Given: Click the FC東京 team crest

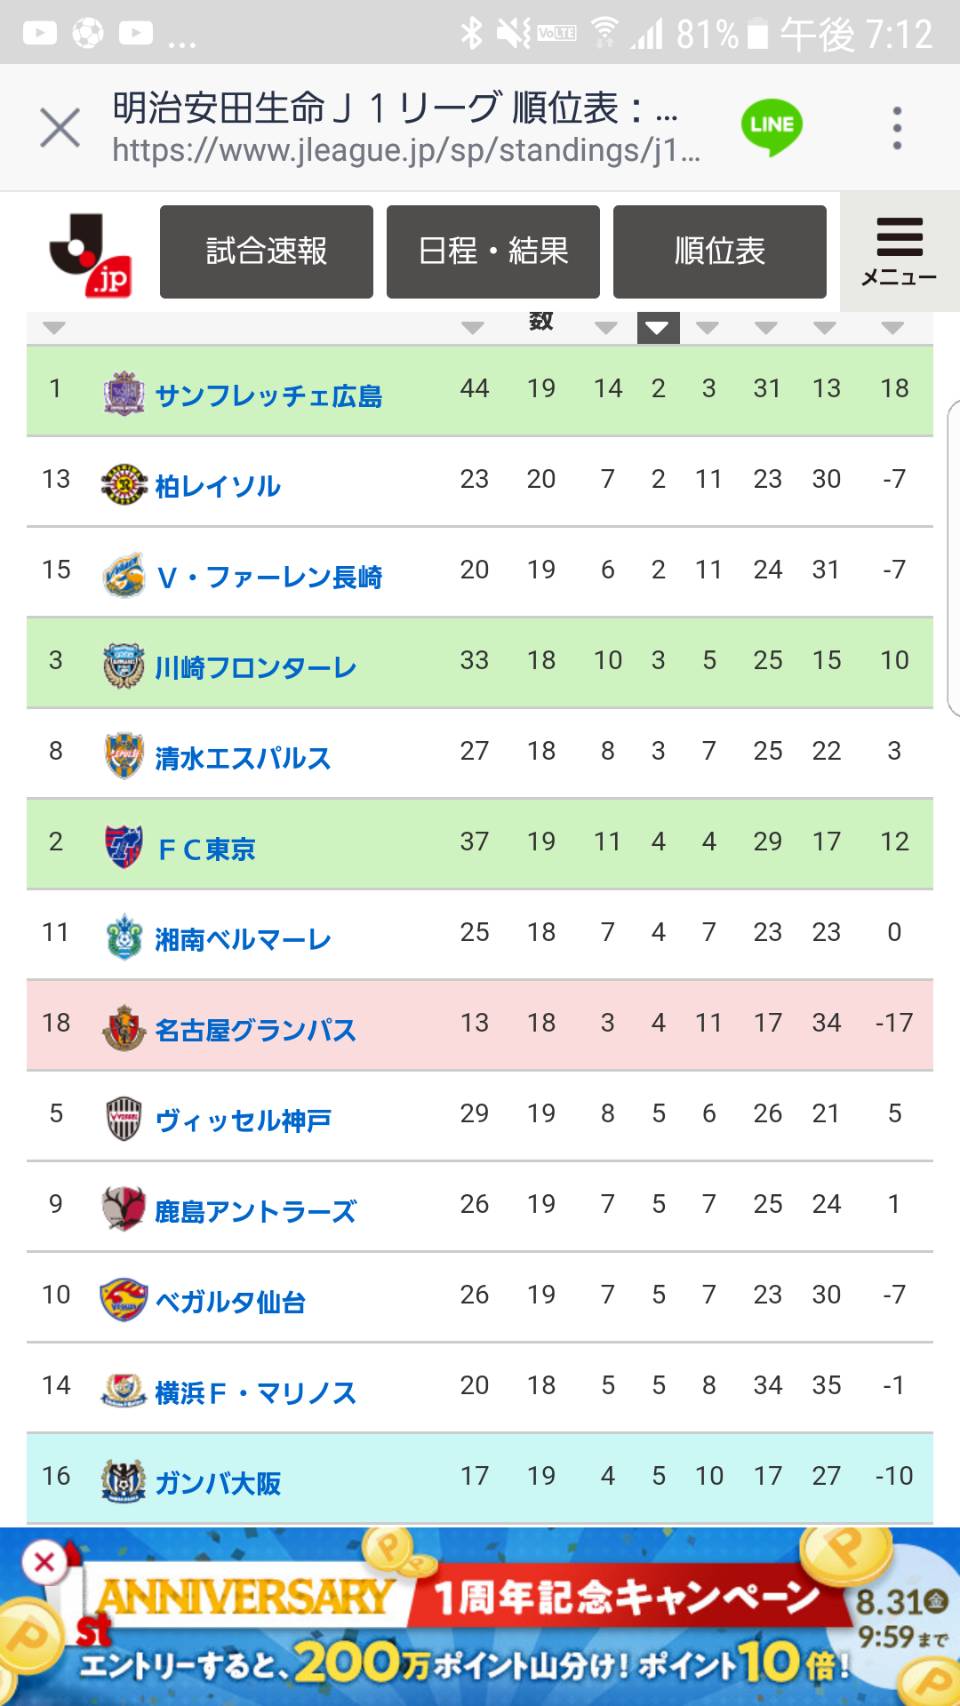Looking at the screenshot, I should click(124, 847).
